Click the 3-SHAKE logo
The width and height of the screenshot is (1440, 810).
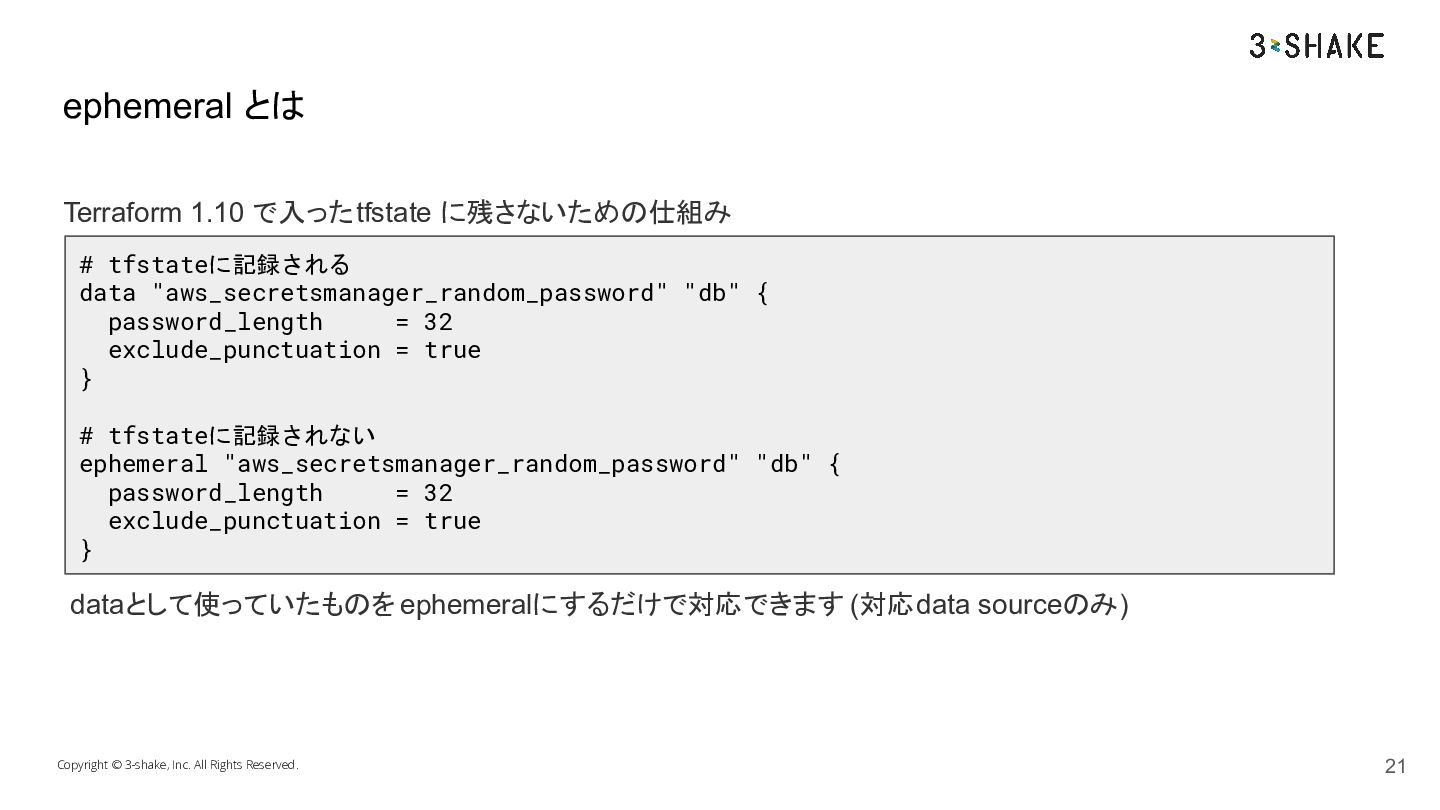(1316, 45)
